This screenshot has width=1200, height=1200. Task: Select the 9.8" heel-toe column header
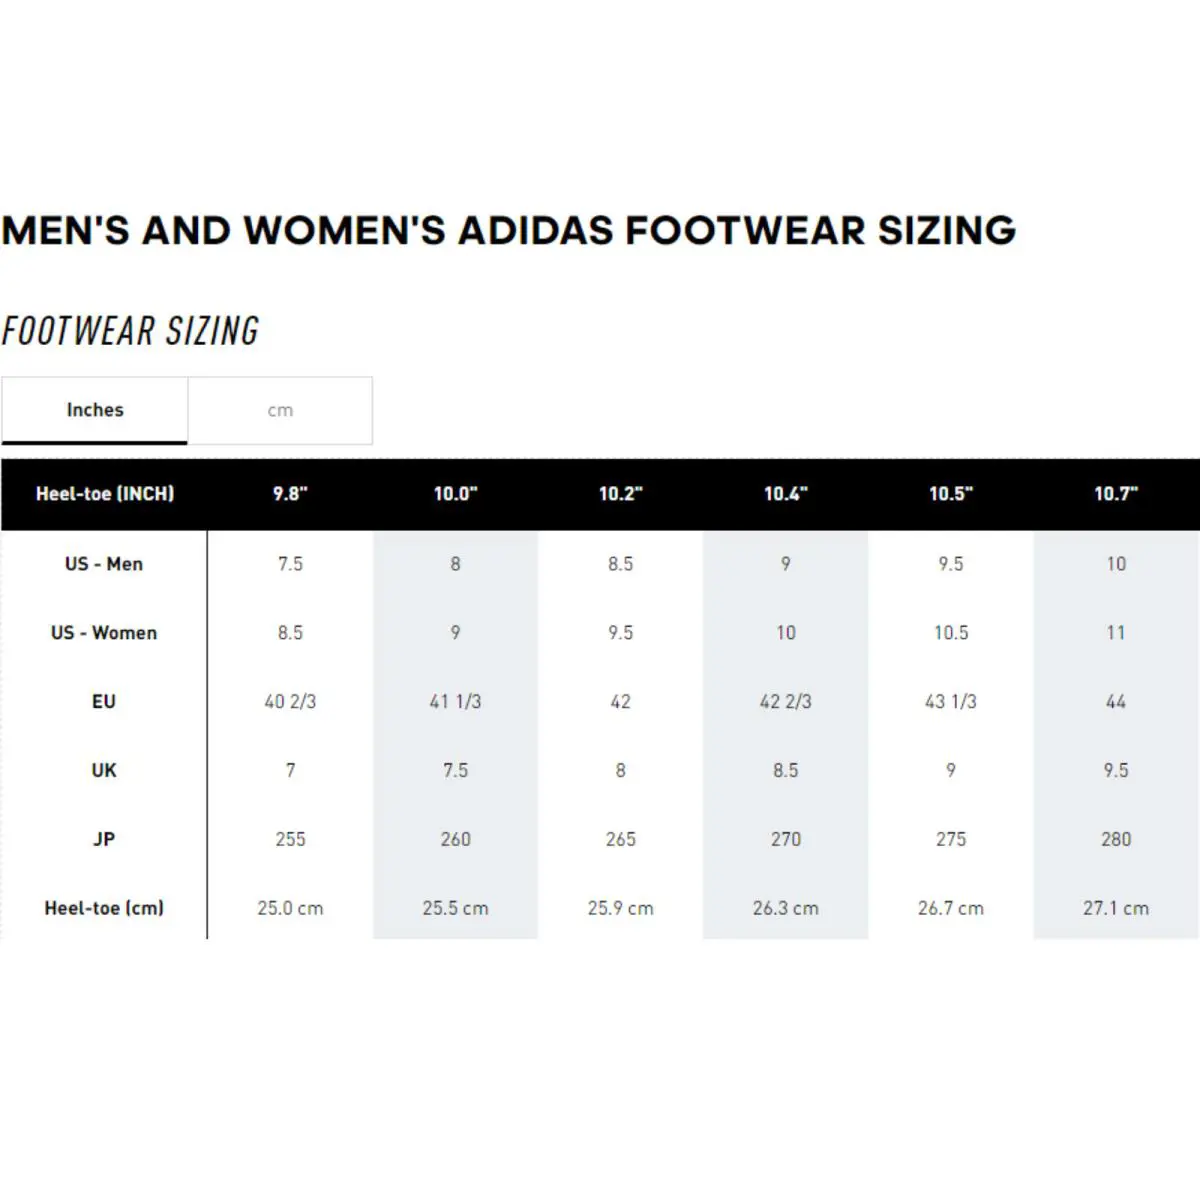tap(290, 494)
